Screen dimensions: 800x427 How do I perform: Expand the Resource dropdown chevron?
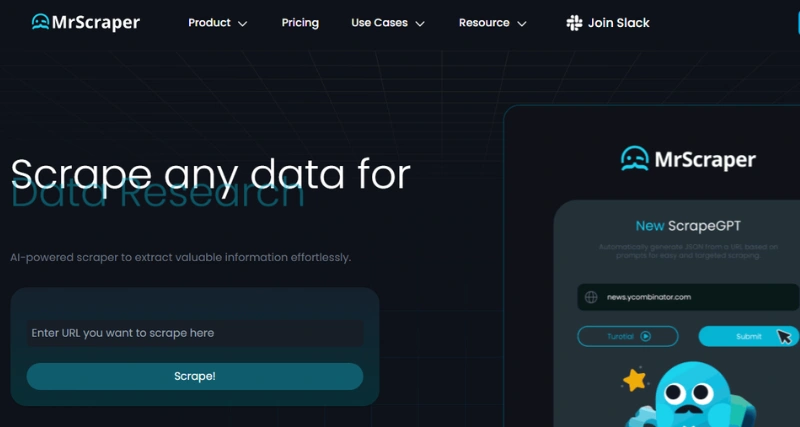[522, 24]
